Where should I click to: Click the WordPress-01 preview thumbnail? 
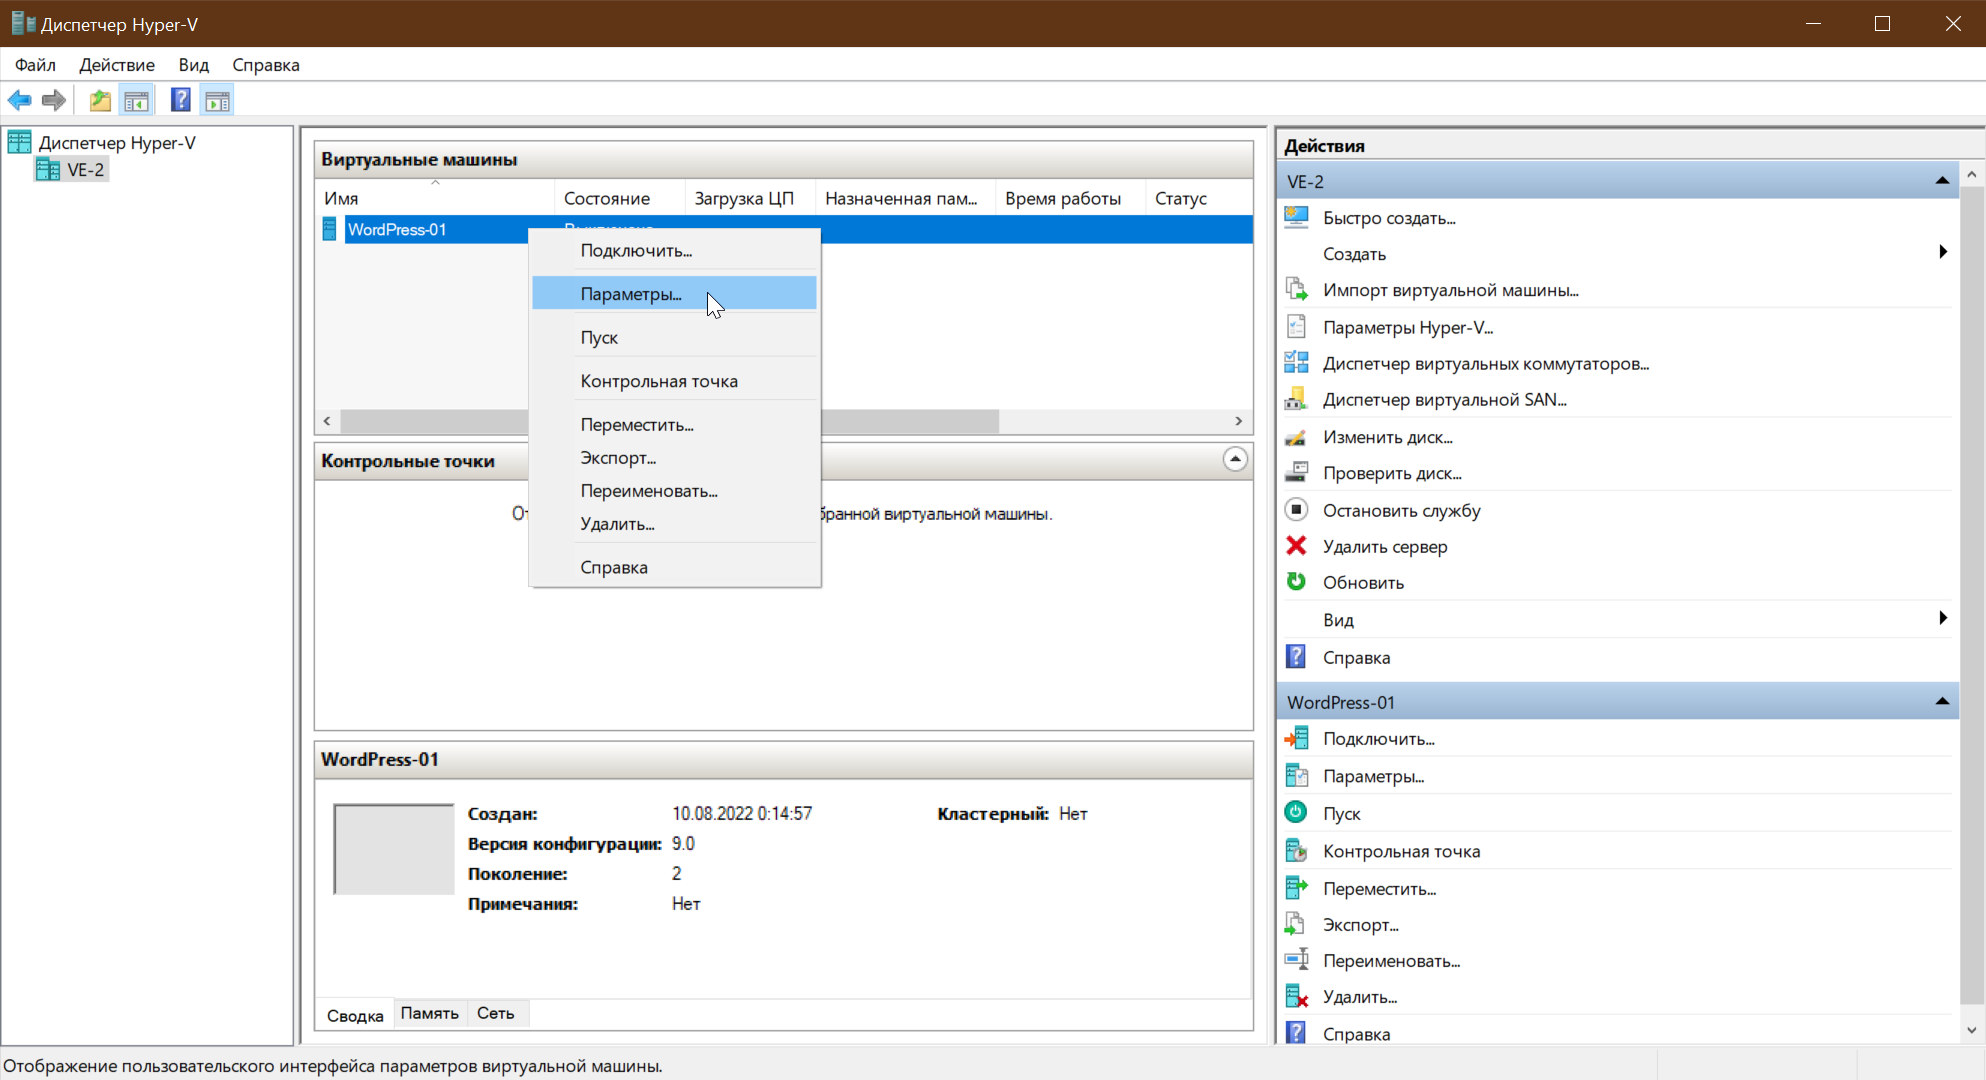[x=394, y=849]
